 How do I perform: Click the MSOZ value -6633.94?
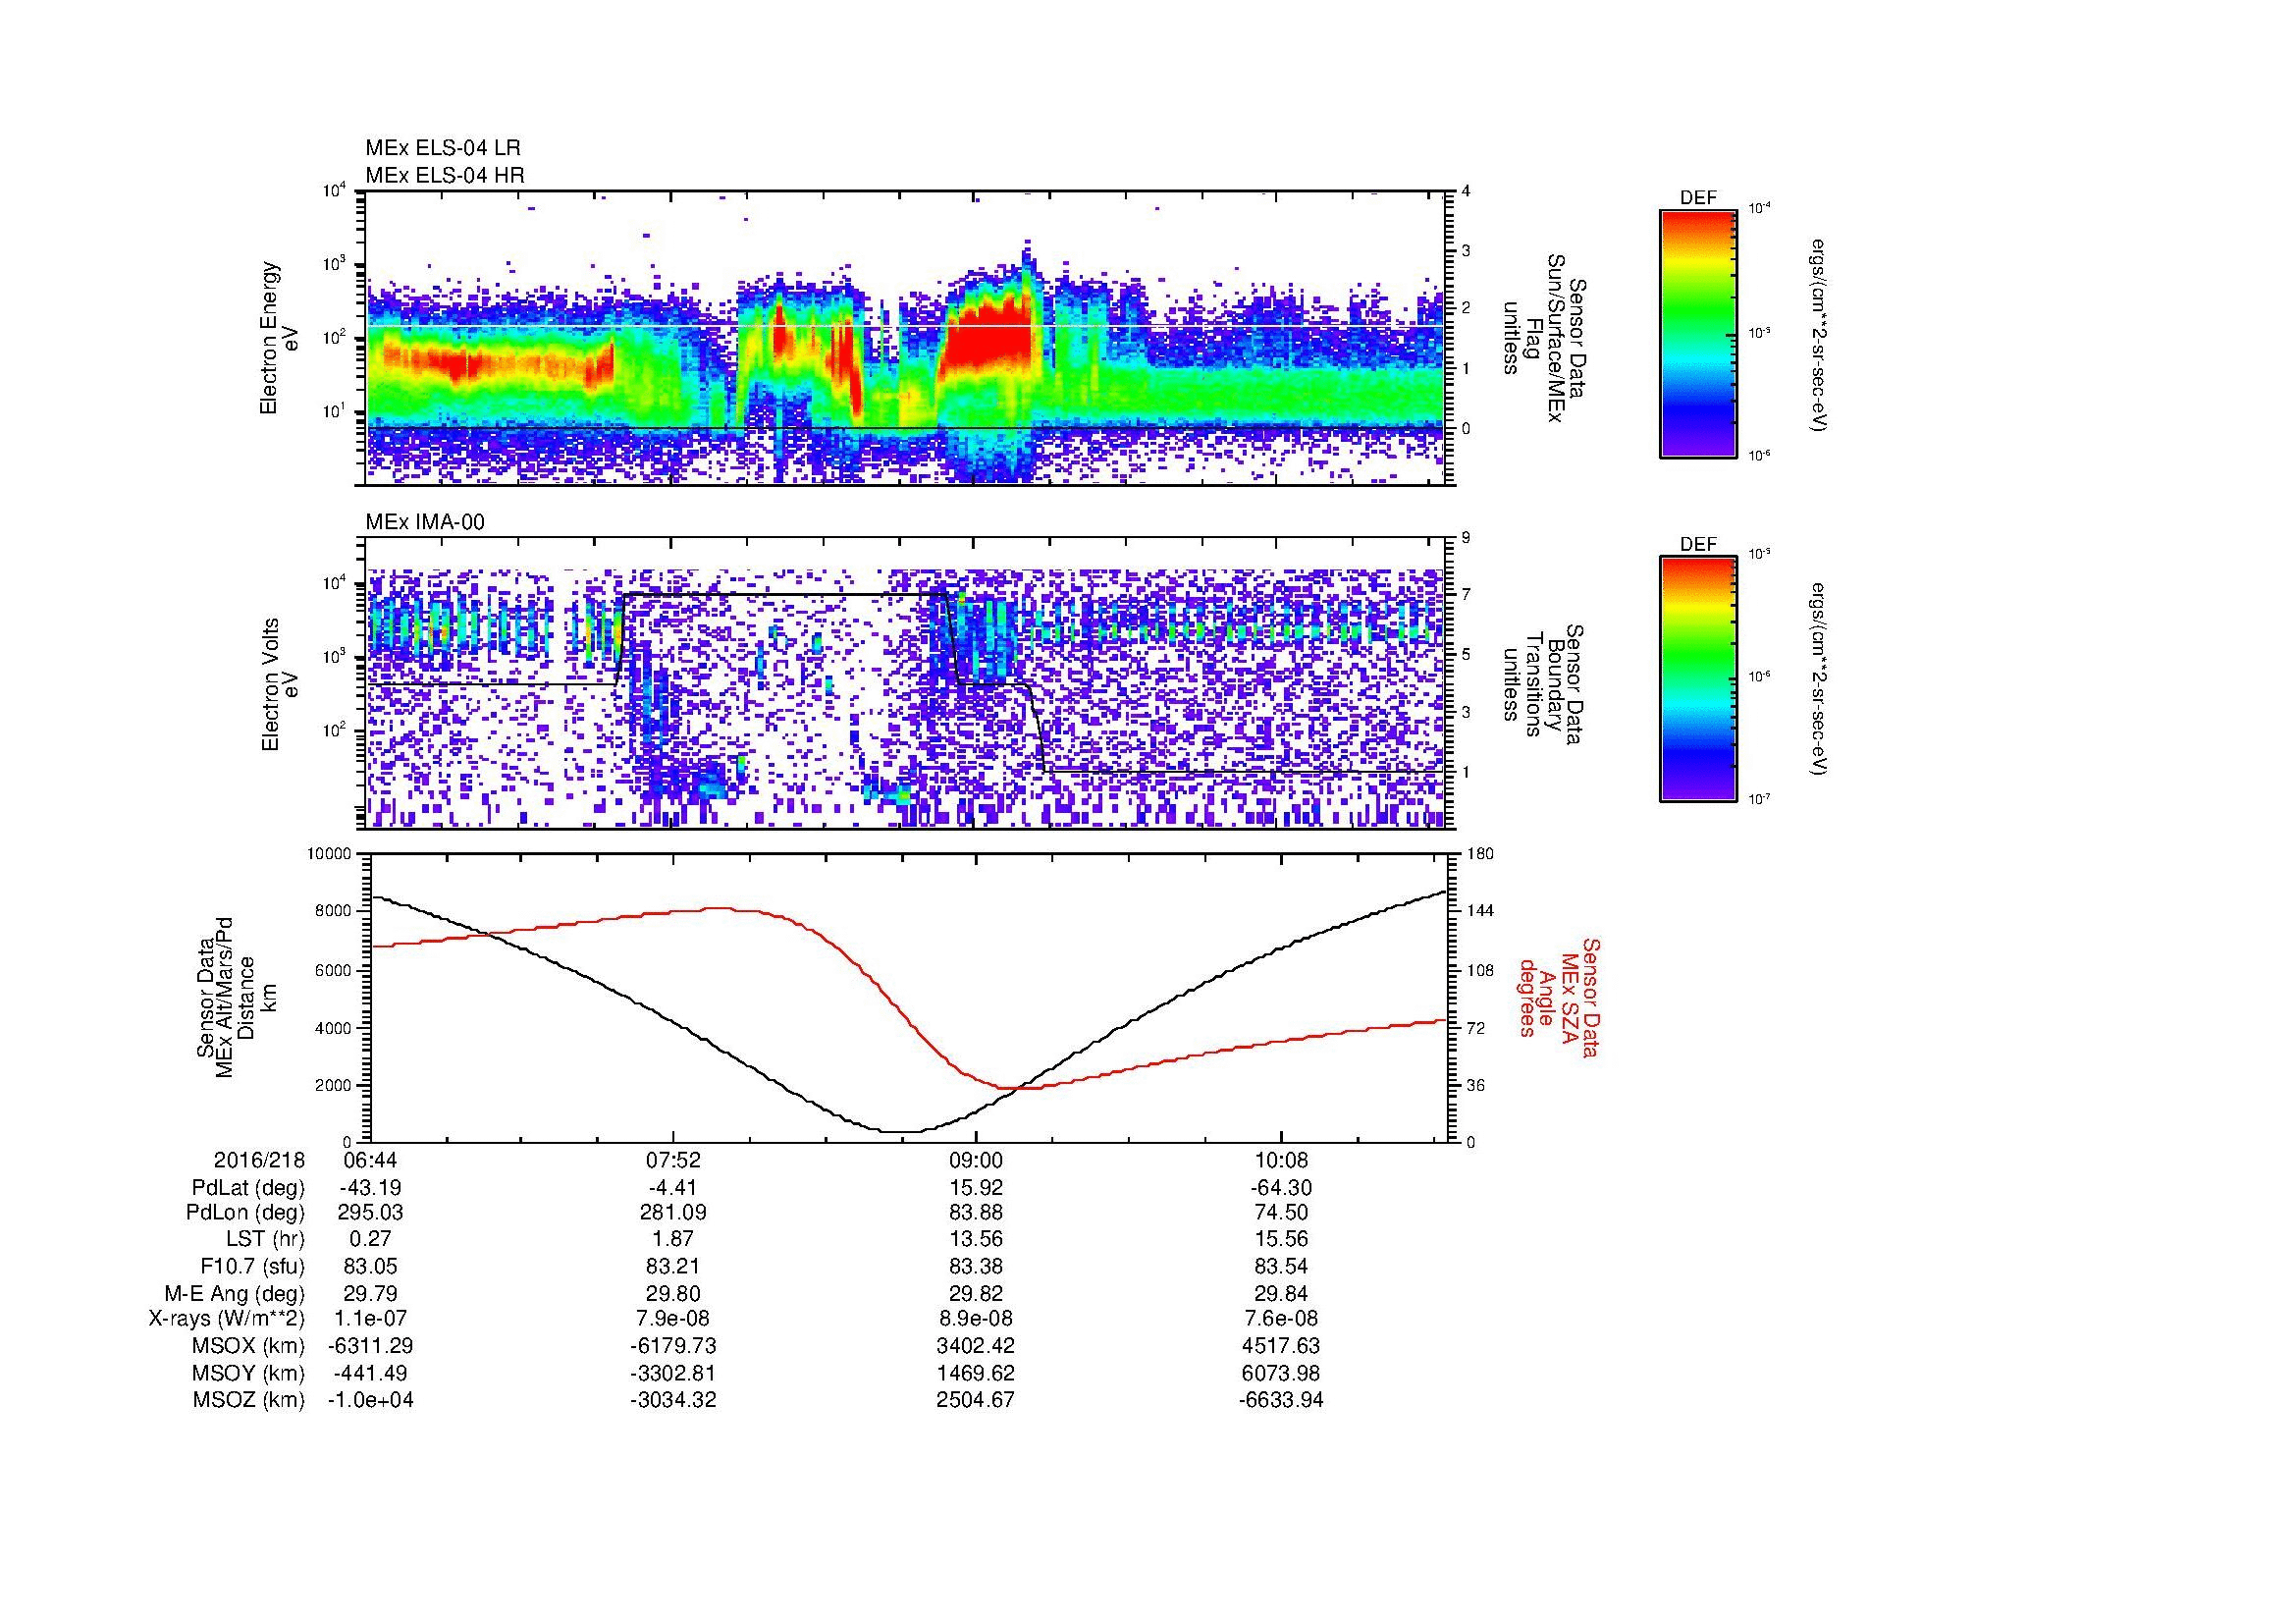1281,1400
